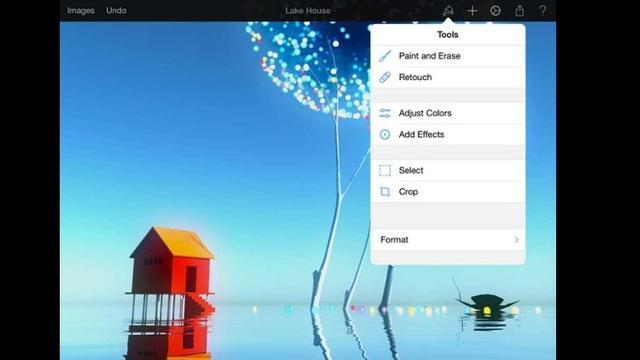Click the Paint and Erase brush icon
The width and height of the screenshot is (640, 360).
(385, 56)
